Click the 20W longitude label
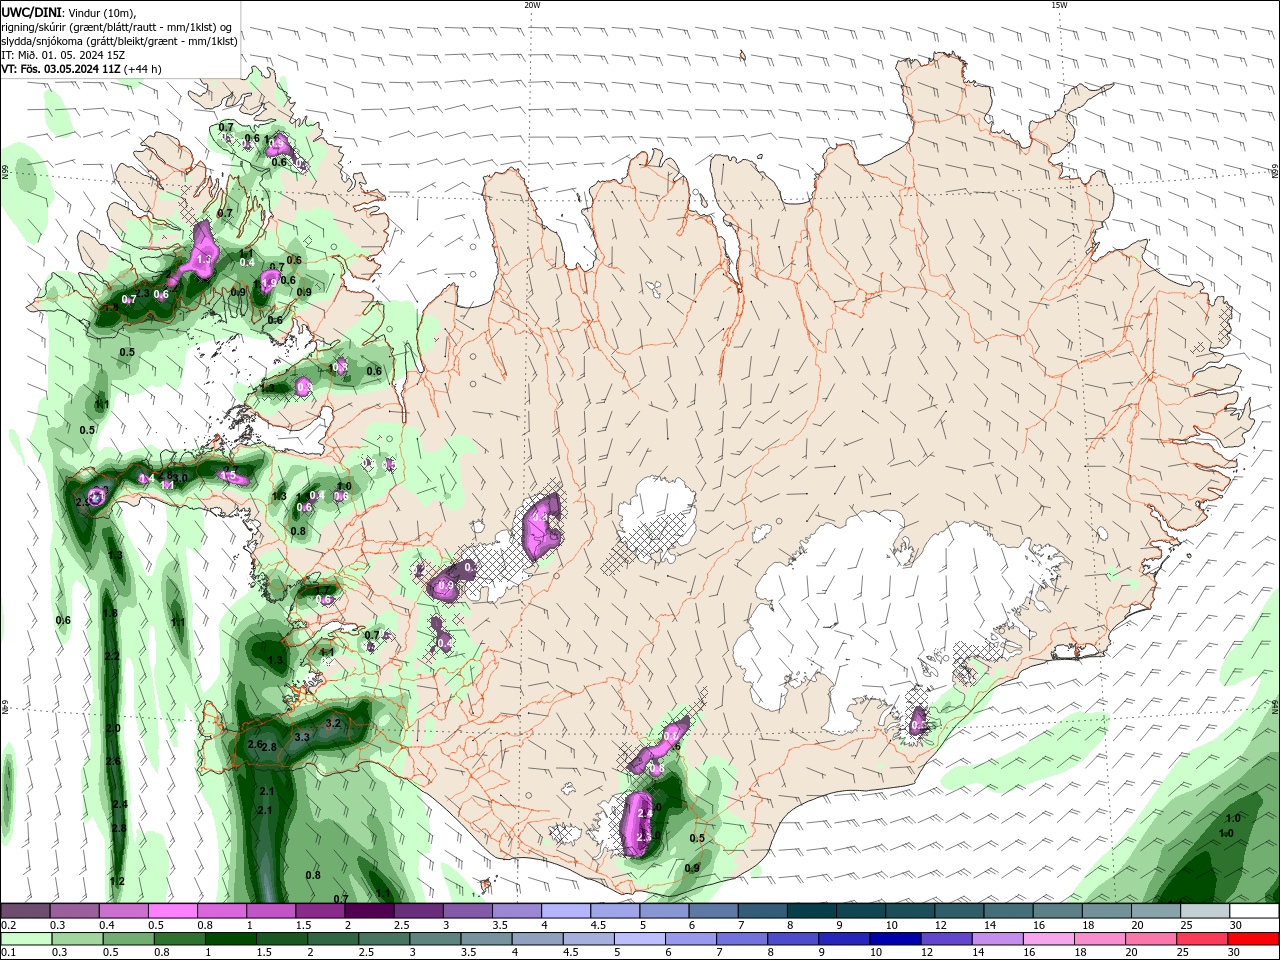The height and width of the screenshot is (960, 1280). [x=532, y=5]
